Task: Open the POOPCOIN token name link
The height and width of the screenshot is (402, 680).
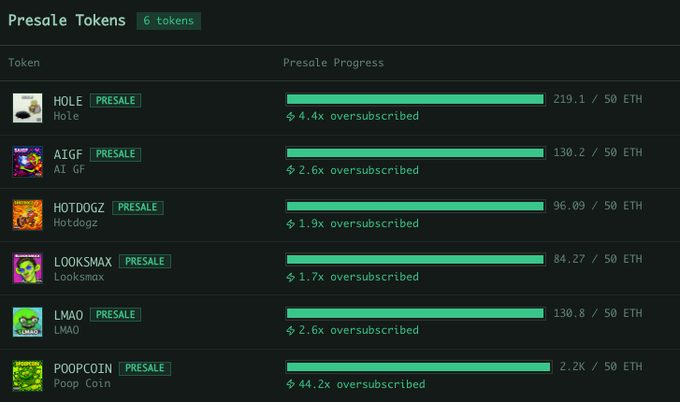Action: click(x=82, y=368)
